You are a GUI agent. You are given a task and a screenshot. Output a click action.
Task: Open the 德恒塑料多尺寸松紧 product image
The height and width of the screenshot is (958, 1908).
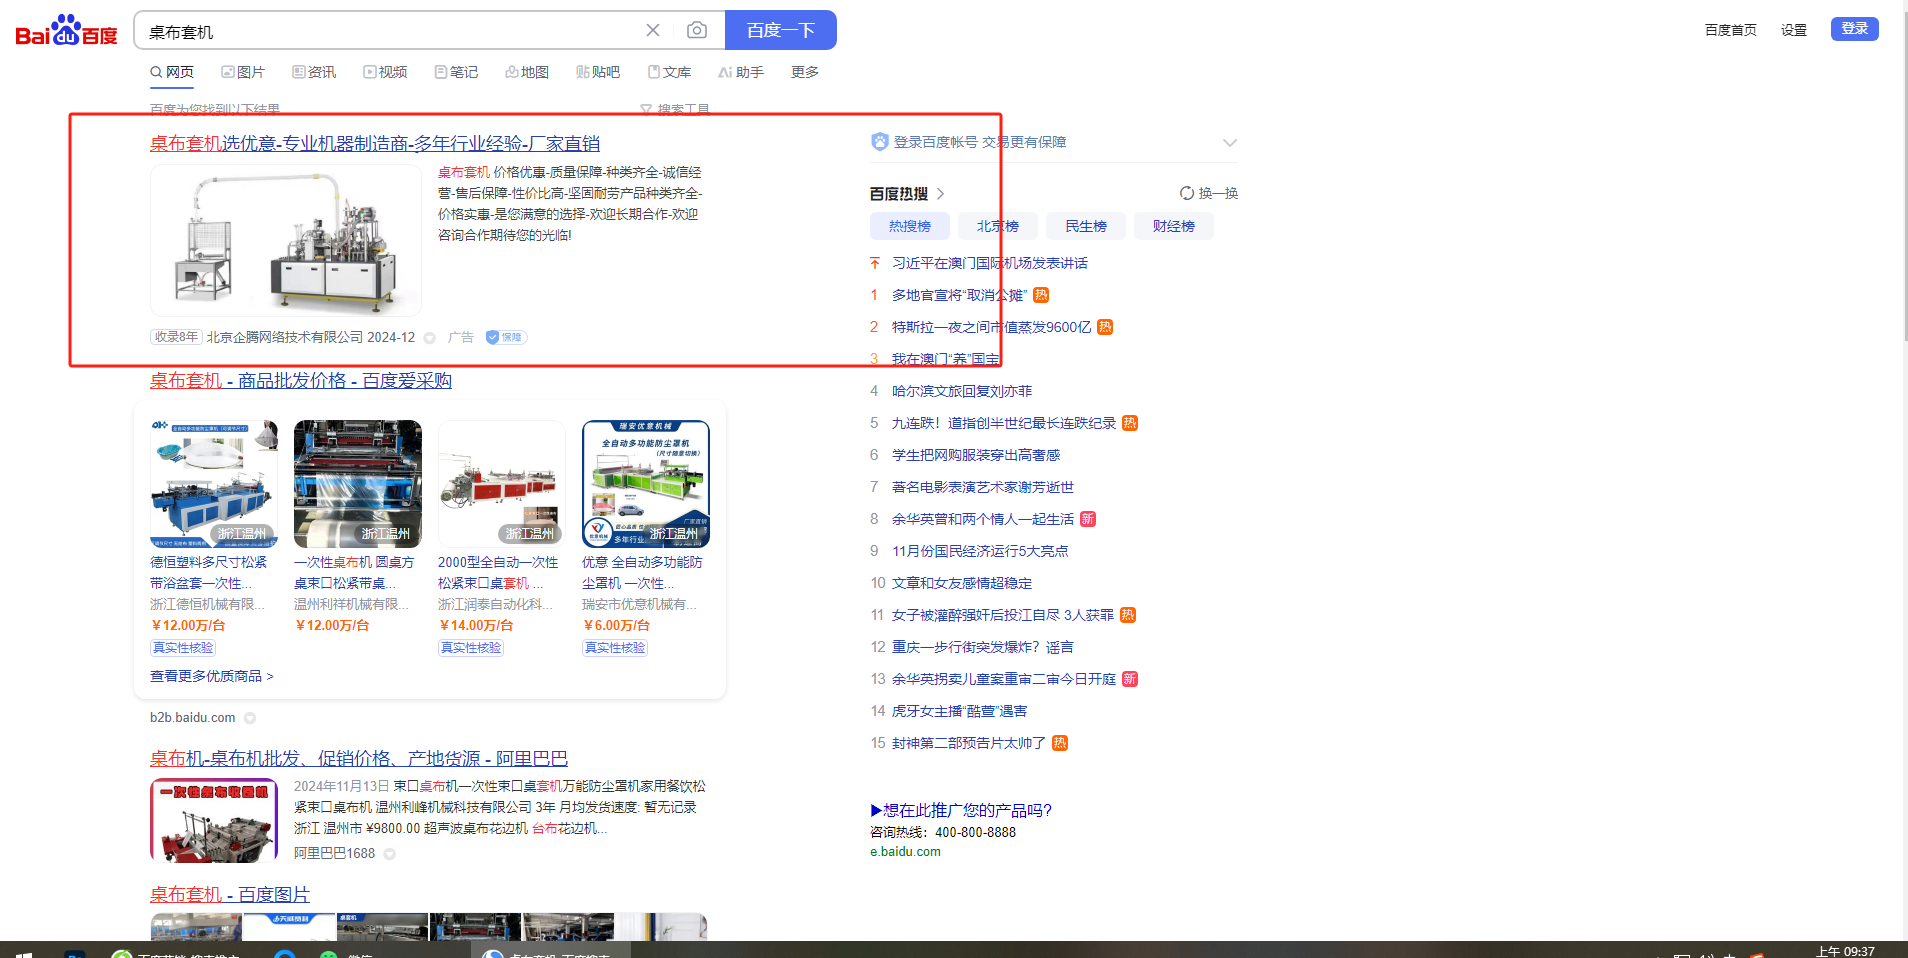tap(214, 484)
